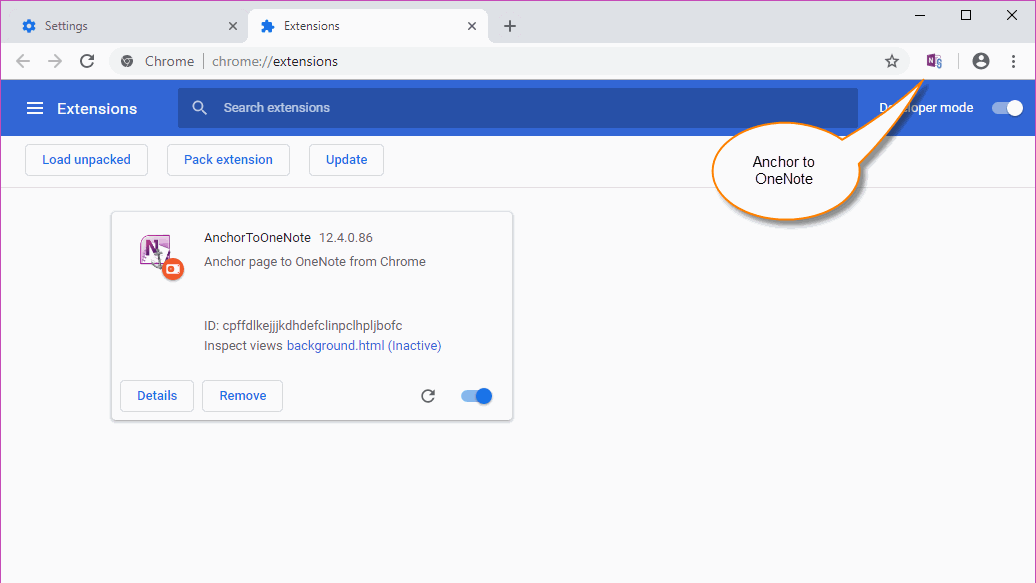The height and width of the screenshot is (583, 1036).
Task: Maximize the Chrome window
Action: (x=966, y=15)
